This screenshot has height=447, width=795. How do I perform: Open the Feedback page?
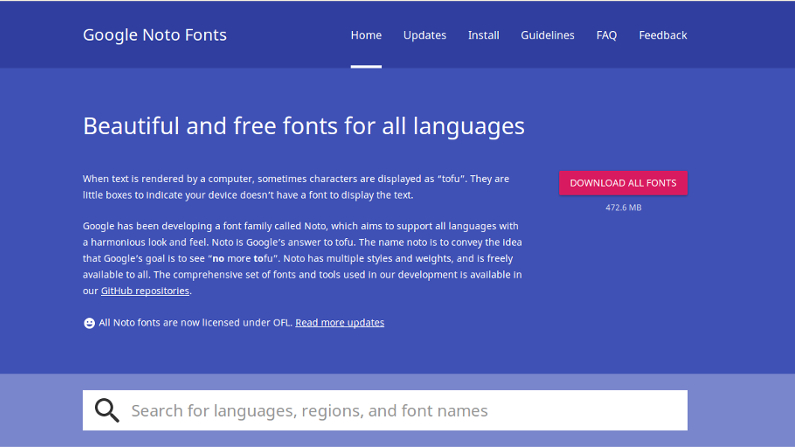(663, 35)
